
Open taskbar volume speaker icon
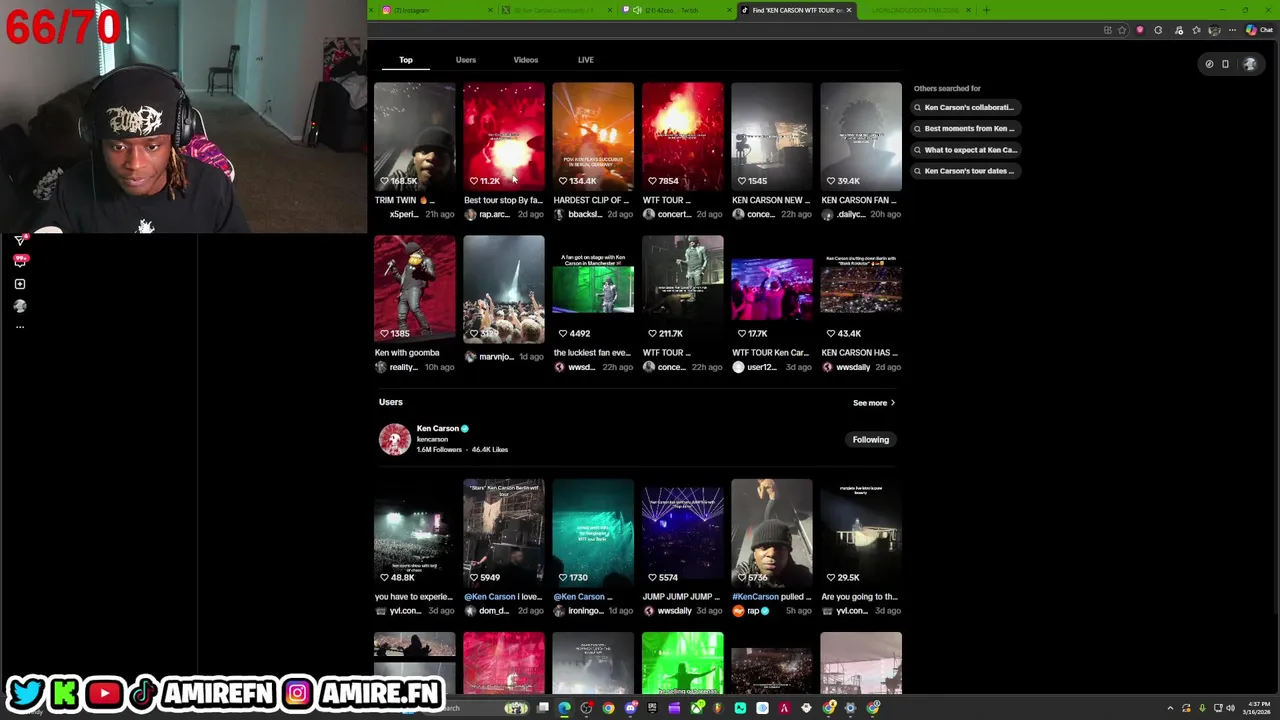[1230, 708]
